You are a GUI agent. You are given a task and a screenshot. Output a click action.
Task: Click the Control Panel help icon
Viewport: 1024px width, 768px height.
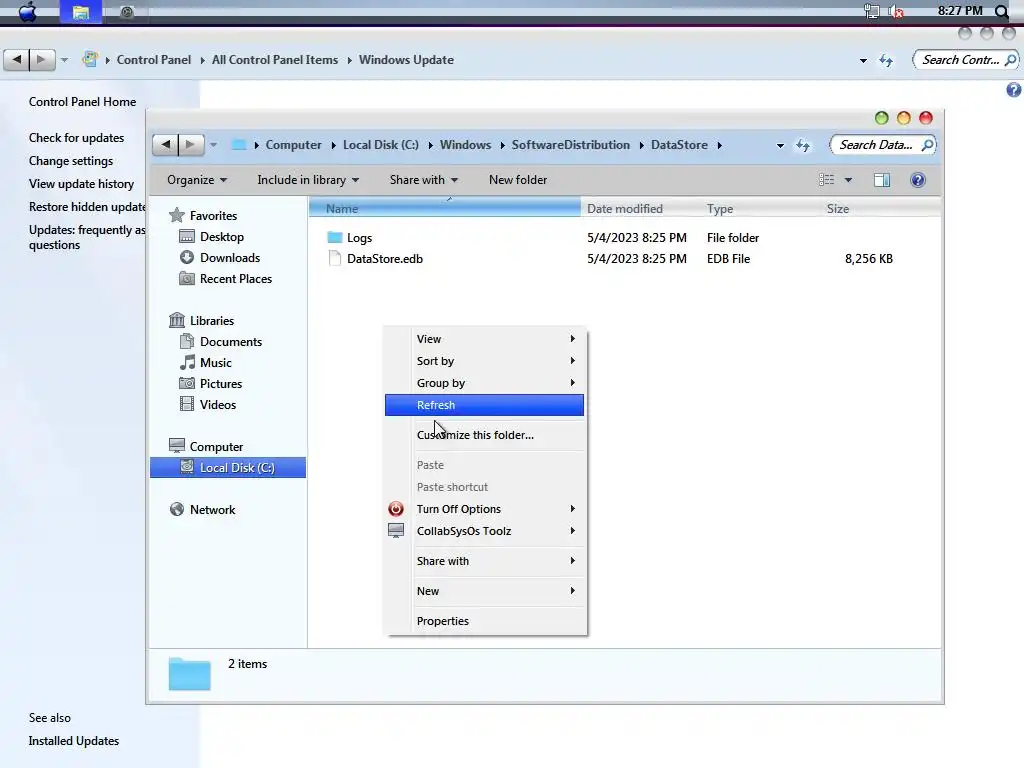click(1014, 90)
